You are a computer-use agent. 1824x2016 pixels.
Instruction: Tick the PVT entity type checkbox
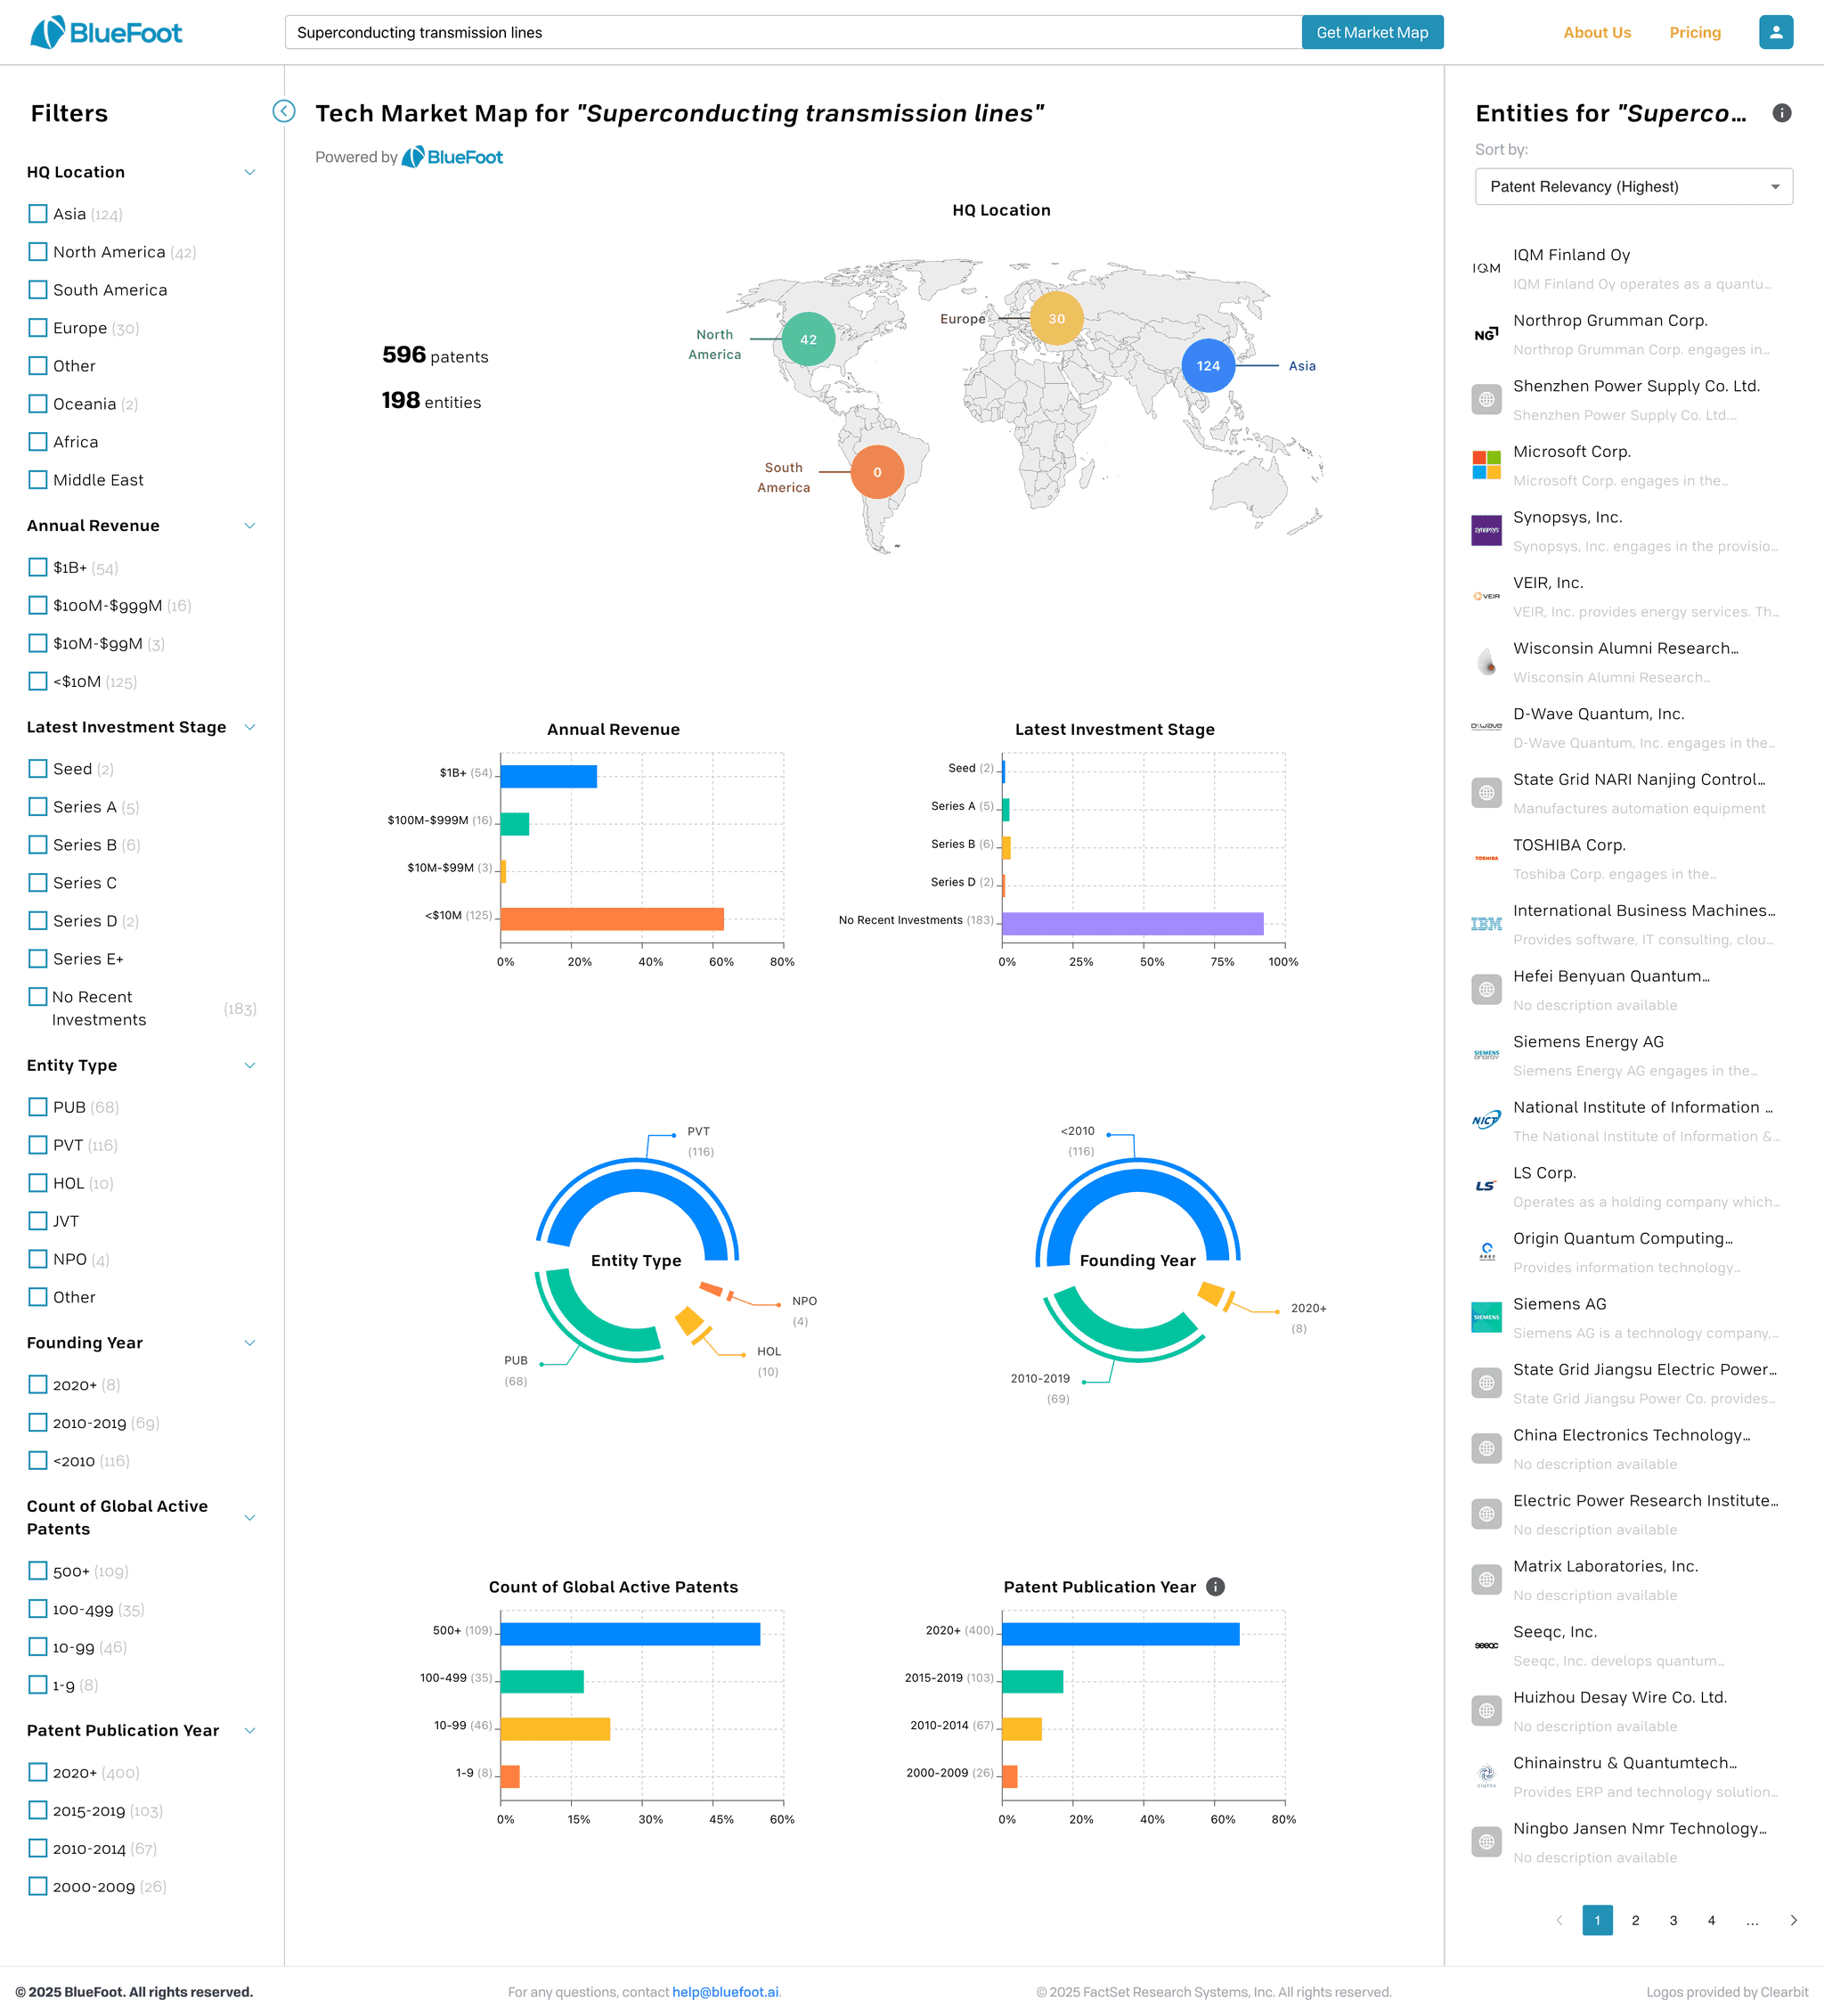tap(38, 1145)
